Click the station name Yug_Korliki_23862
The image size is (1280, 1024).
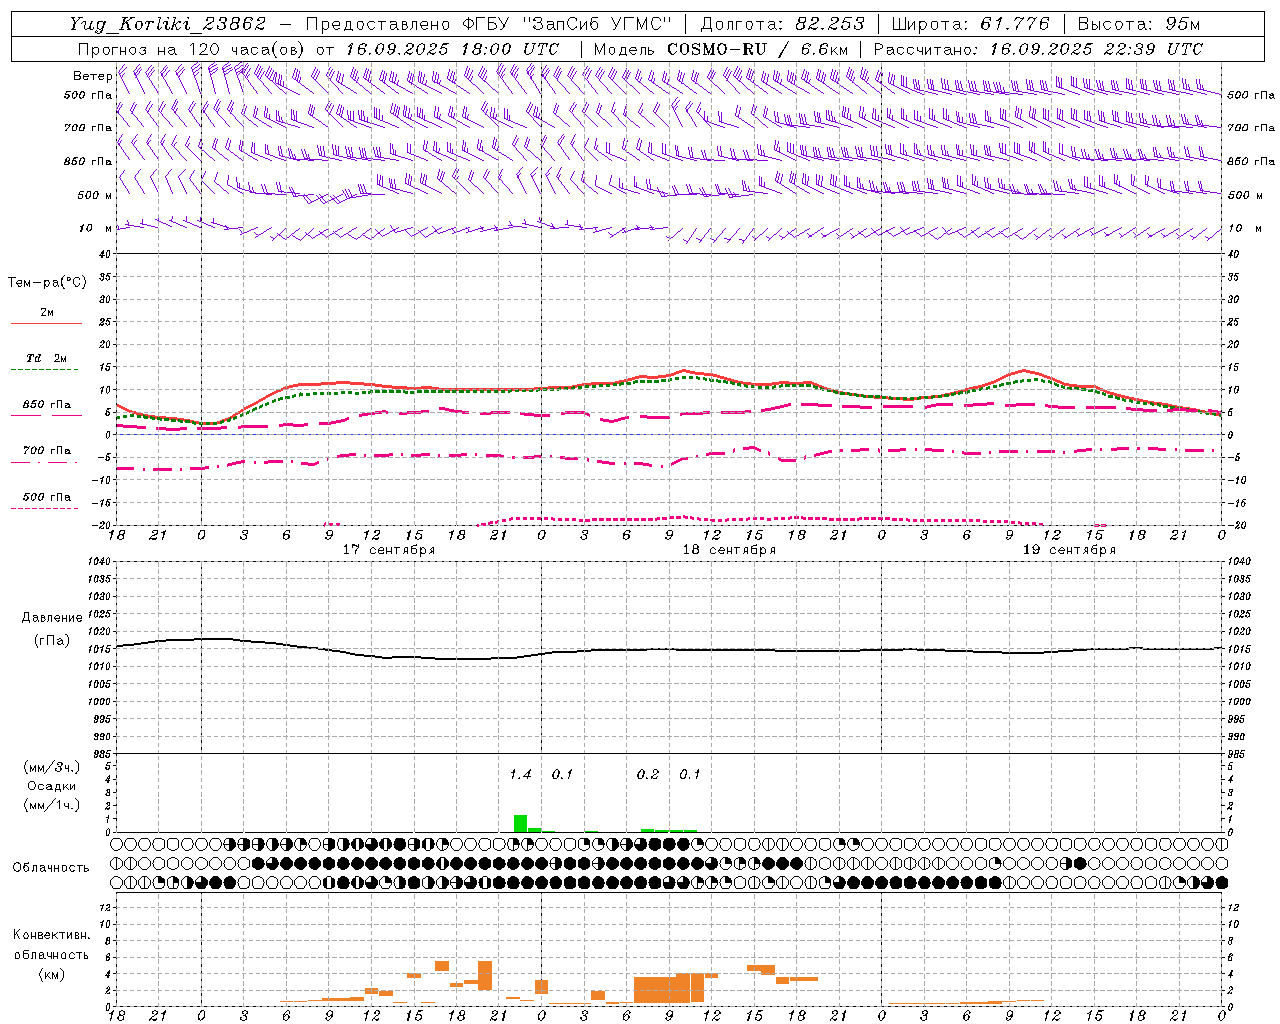(168, 24)
